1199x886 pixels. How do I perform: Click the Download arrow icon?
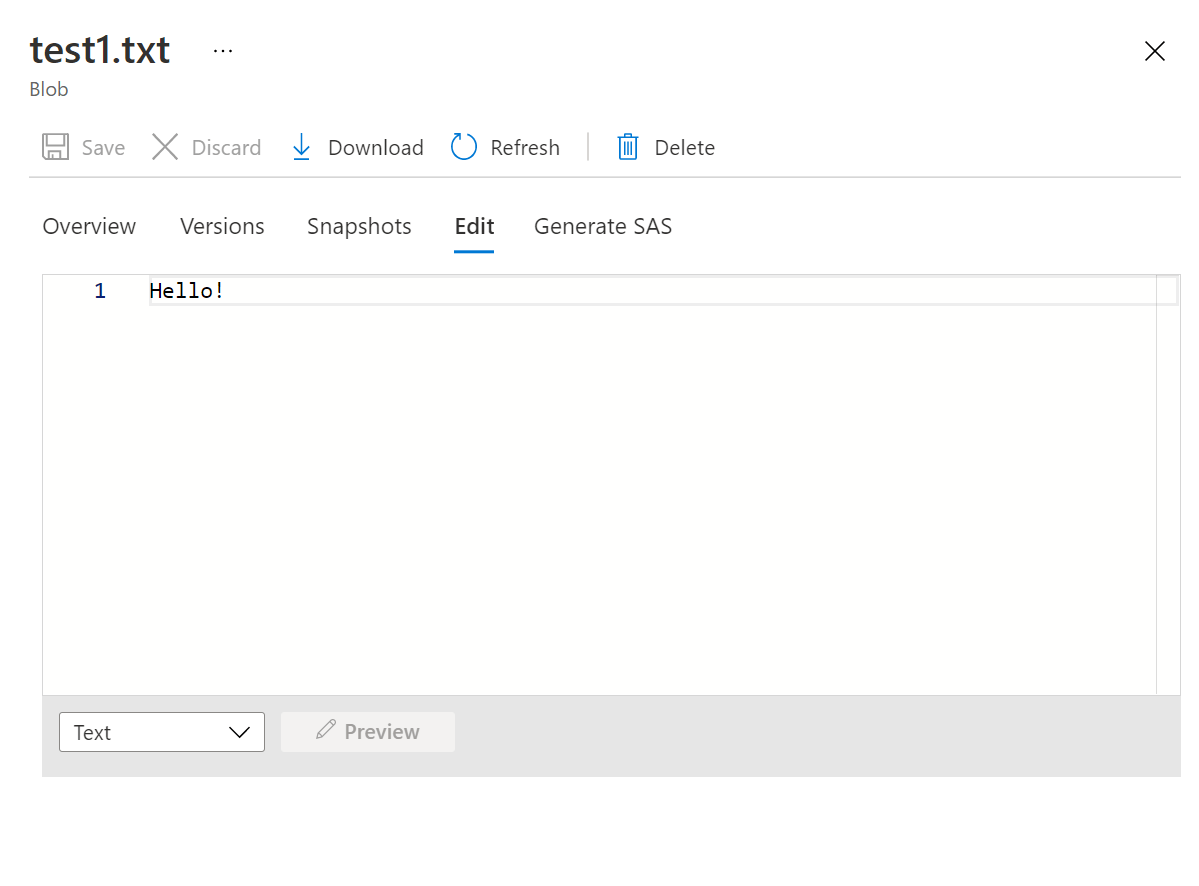pyautogui.click(x=301, y=147)
